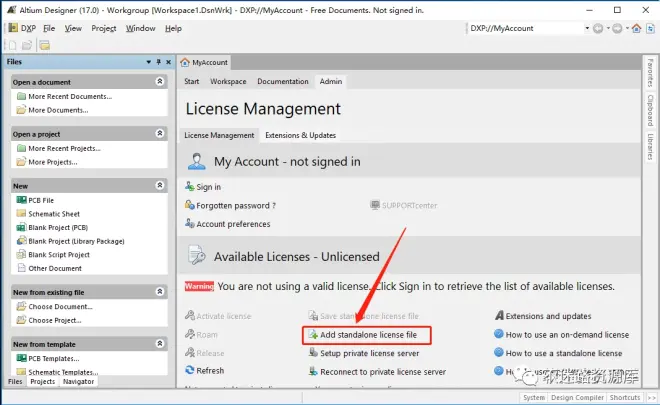The width and height of the screenshot is (660, 405).
Task: Open the Help menu
Action: pos(173,28)
